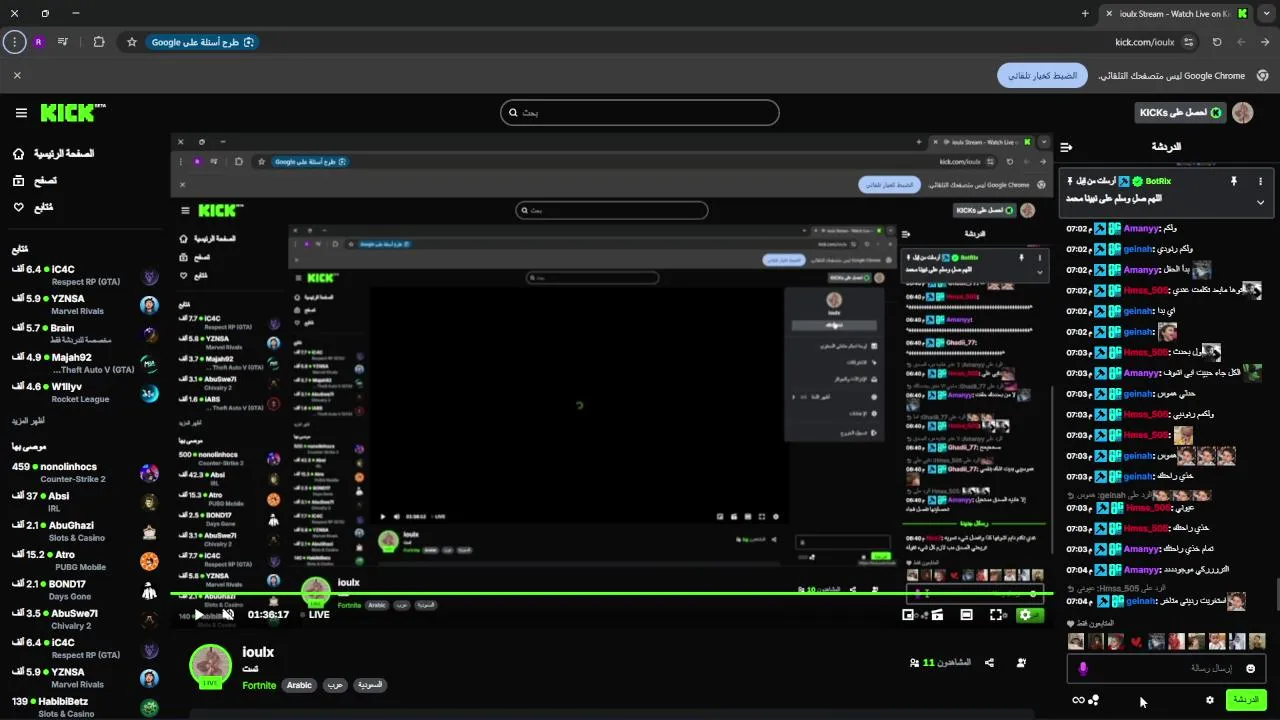Follow the ioulx channel with the add-user icon

point(1021,662)
